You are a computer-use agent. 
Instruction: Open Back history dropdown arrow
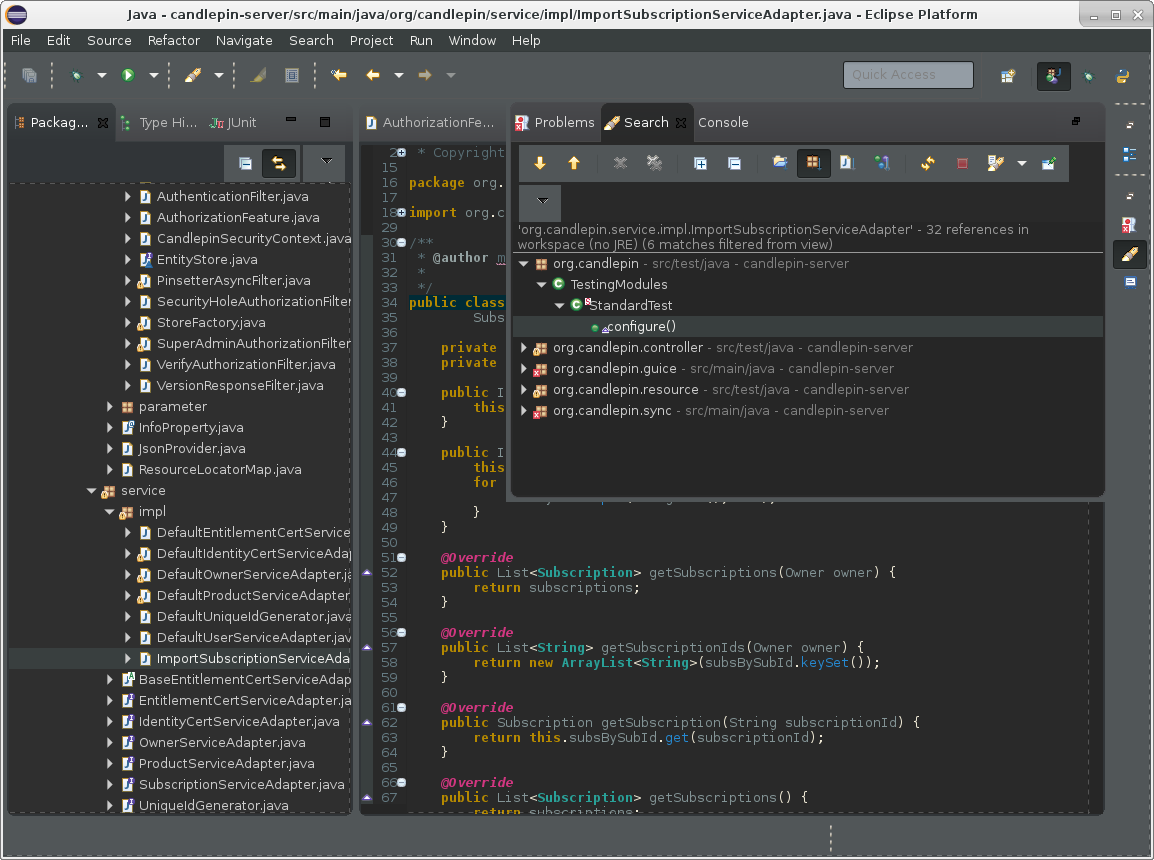pos(399,75)
